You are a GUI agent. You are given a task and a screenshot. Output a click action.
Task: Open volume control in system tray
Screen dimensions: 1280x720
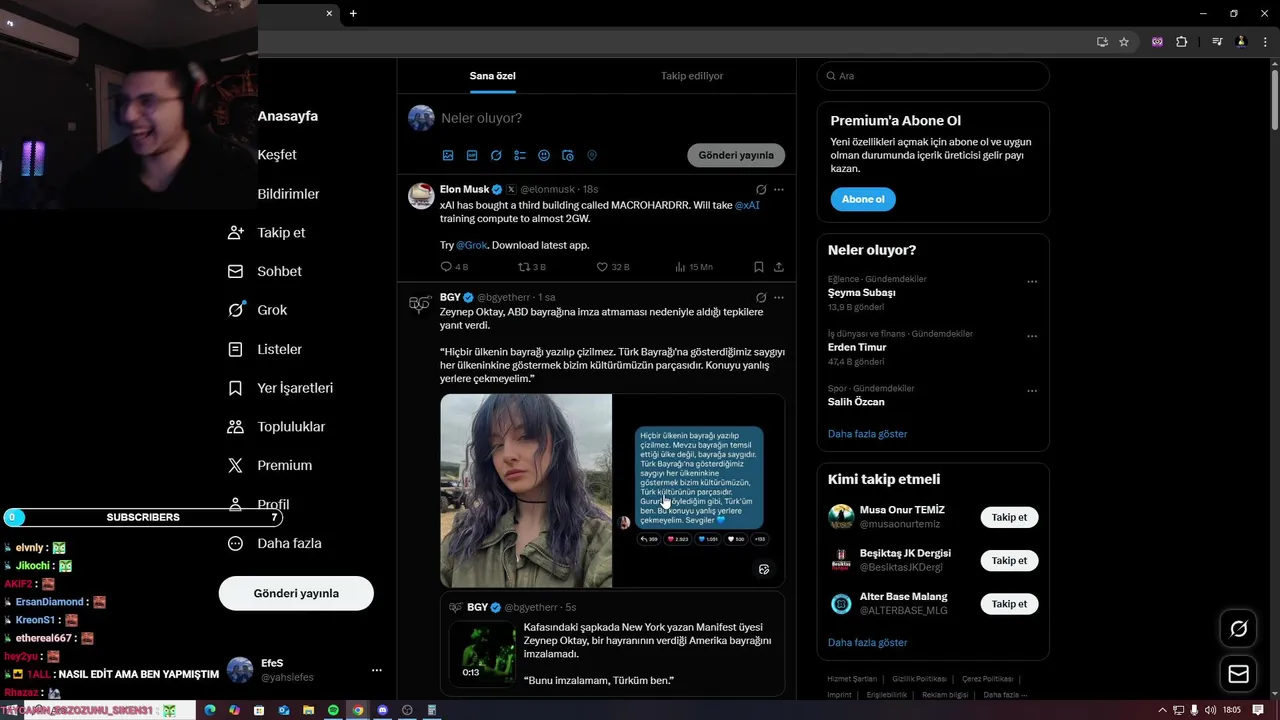point(1210,710)
